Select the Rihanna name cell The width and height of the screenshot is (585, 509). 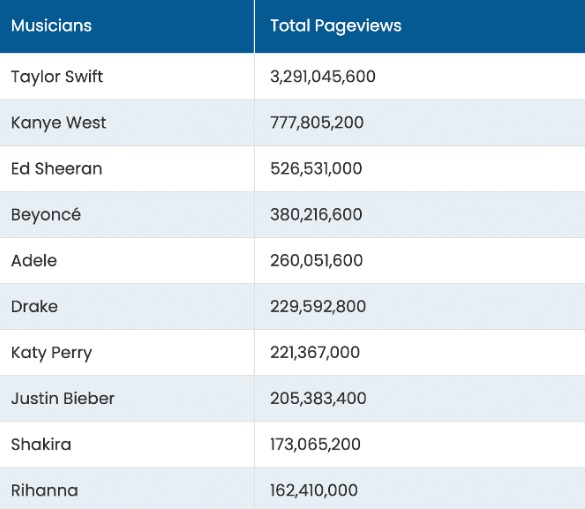coord(127,488)
